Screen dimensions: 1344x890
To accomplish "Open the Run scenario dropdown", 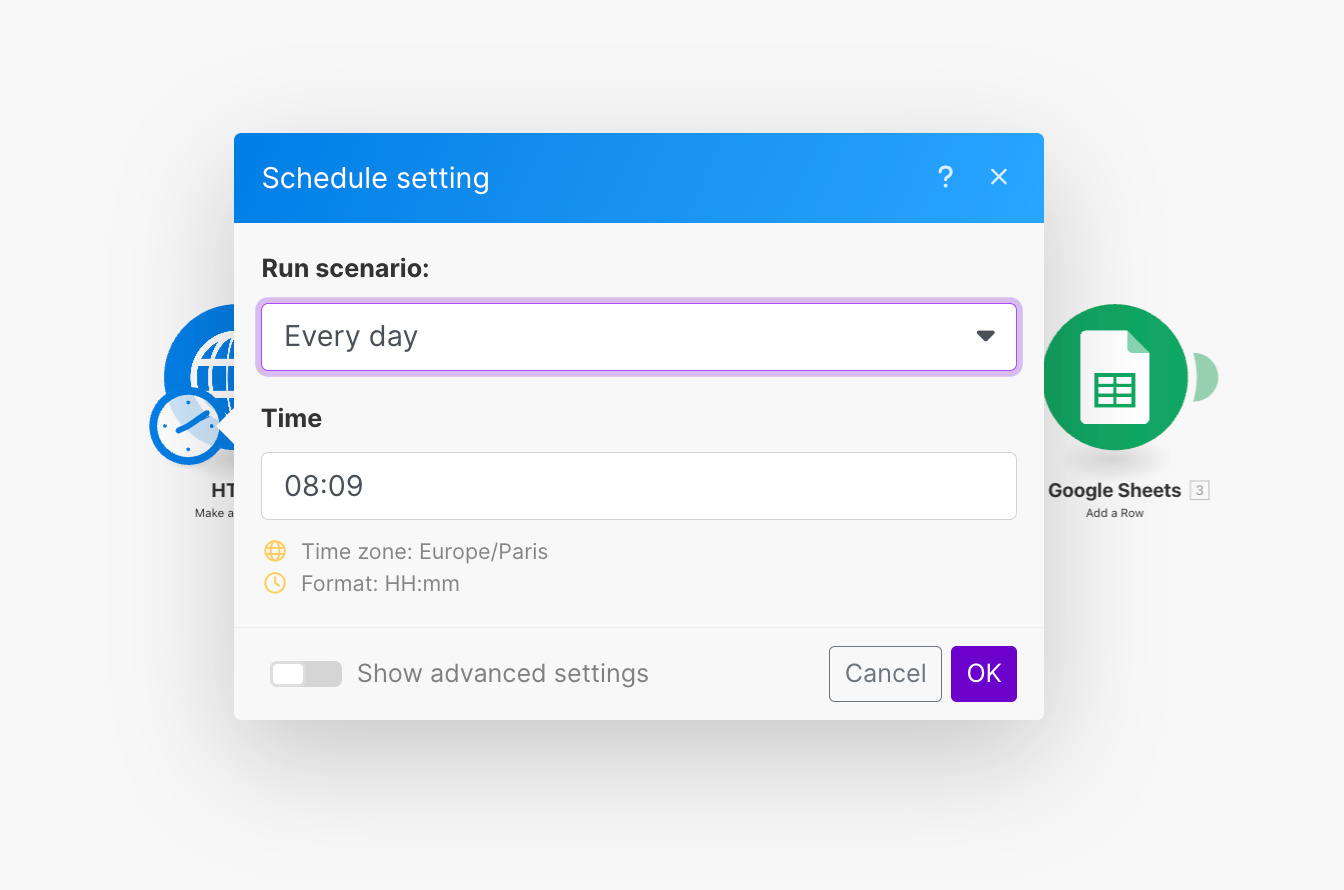I will 638,337.
